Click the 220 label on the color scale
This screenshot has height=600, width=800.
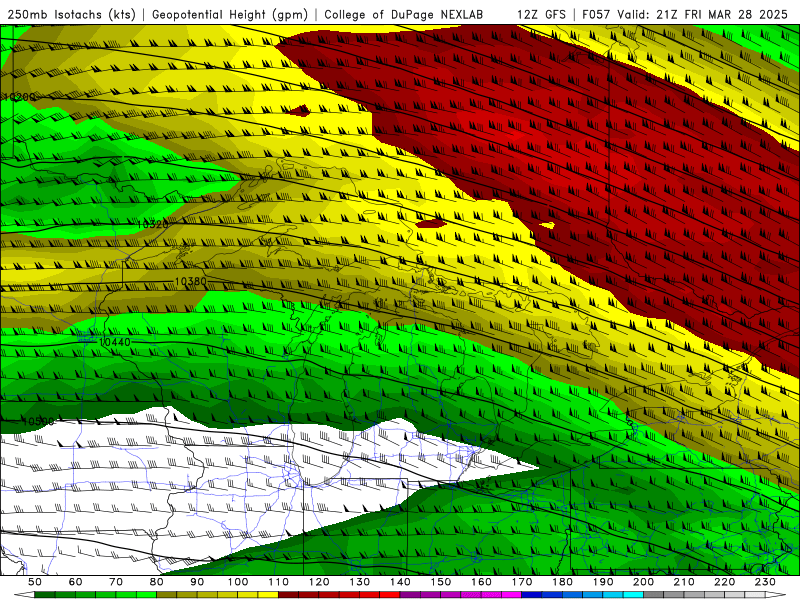tap(725, 582)
